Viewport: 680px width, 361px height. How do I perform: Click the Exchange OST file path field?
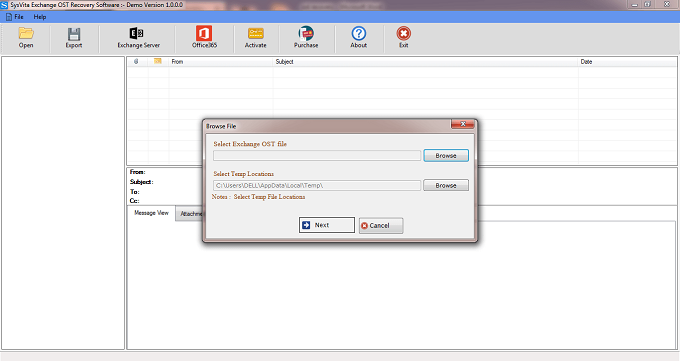pos(317,155)
